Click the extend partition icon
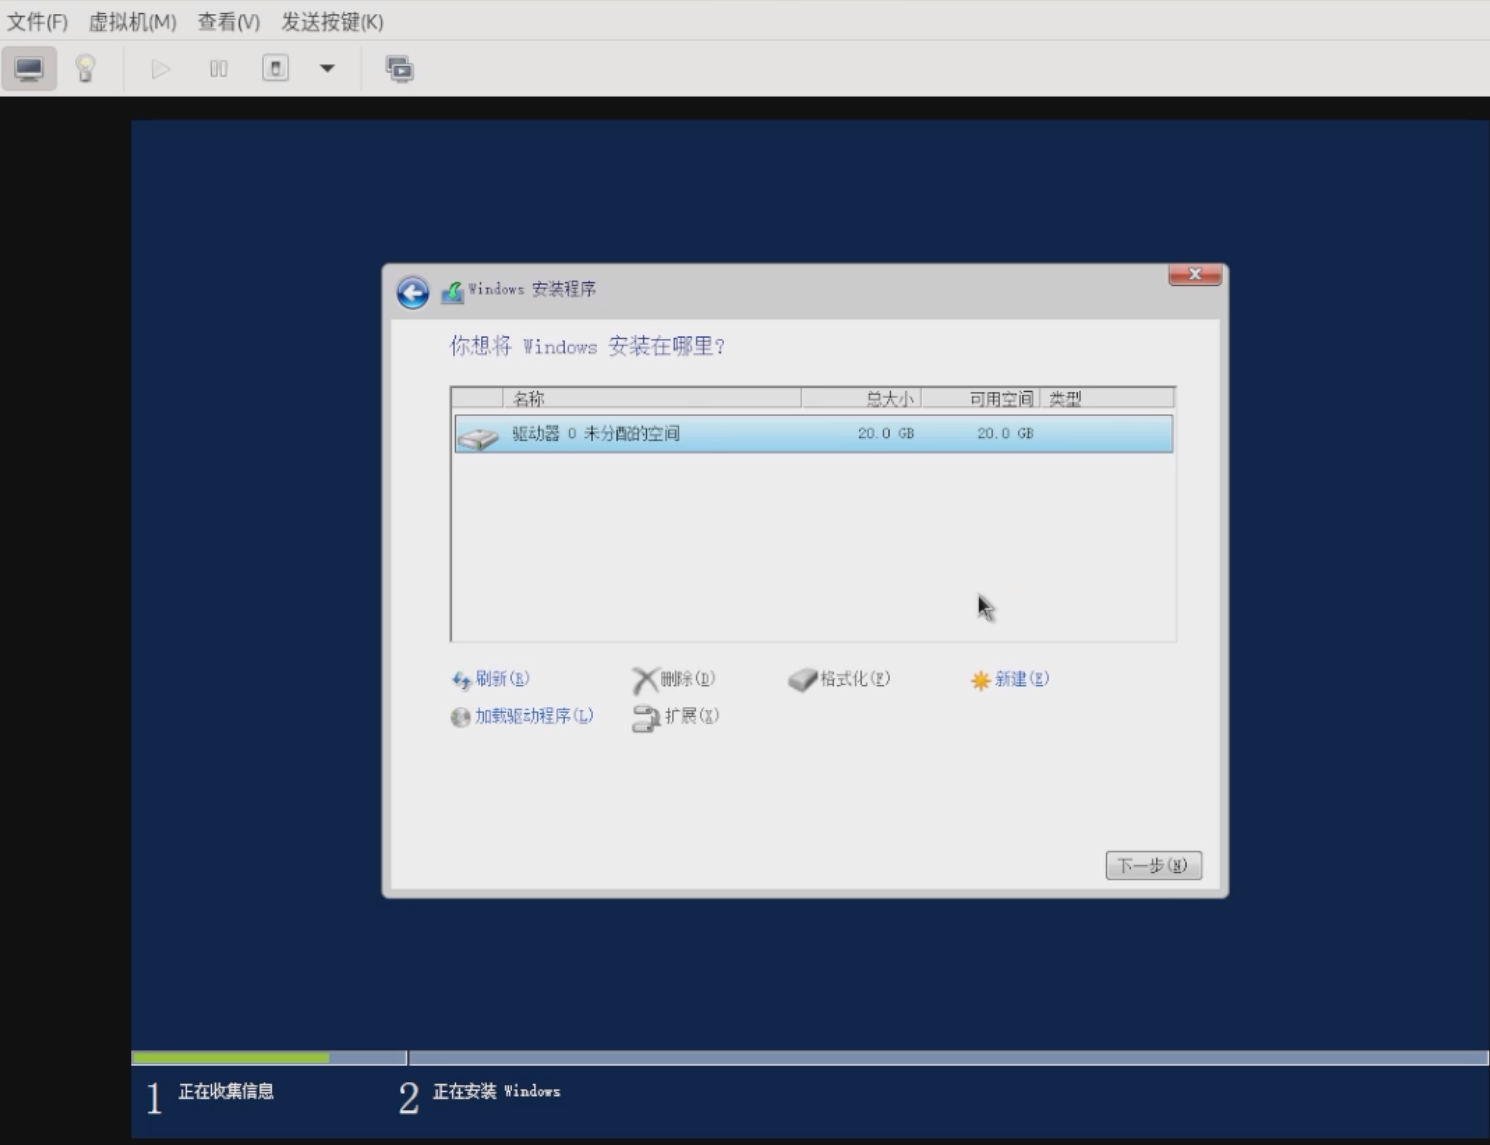Viewport: 1490px width, 1145px height. 646,718
